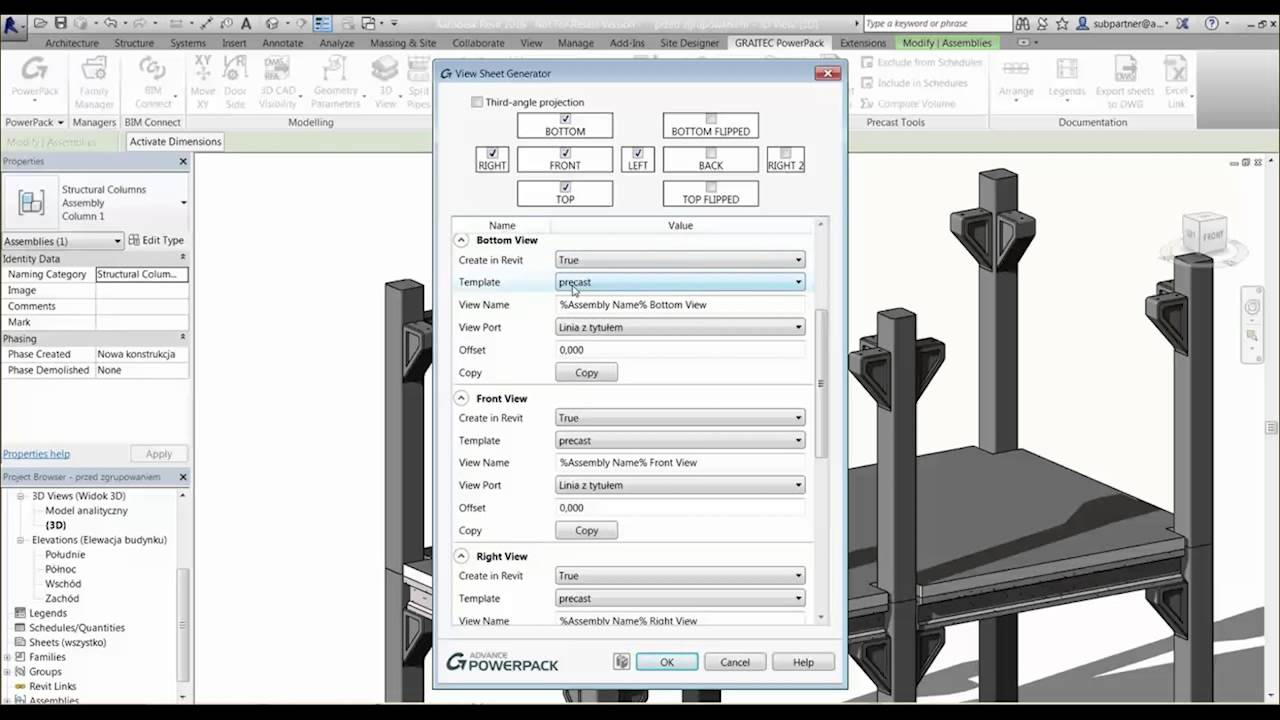Switch to the Structure ribbon tab

pos(134,43)
